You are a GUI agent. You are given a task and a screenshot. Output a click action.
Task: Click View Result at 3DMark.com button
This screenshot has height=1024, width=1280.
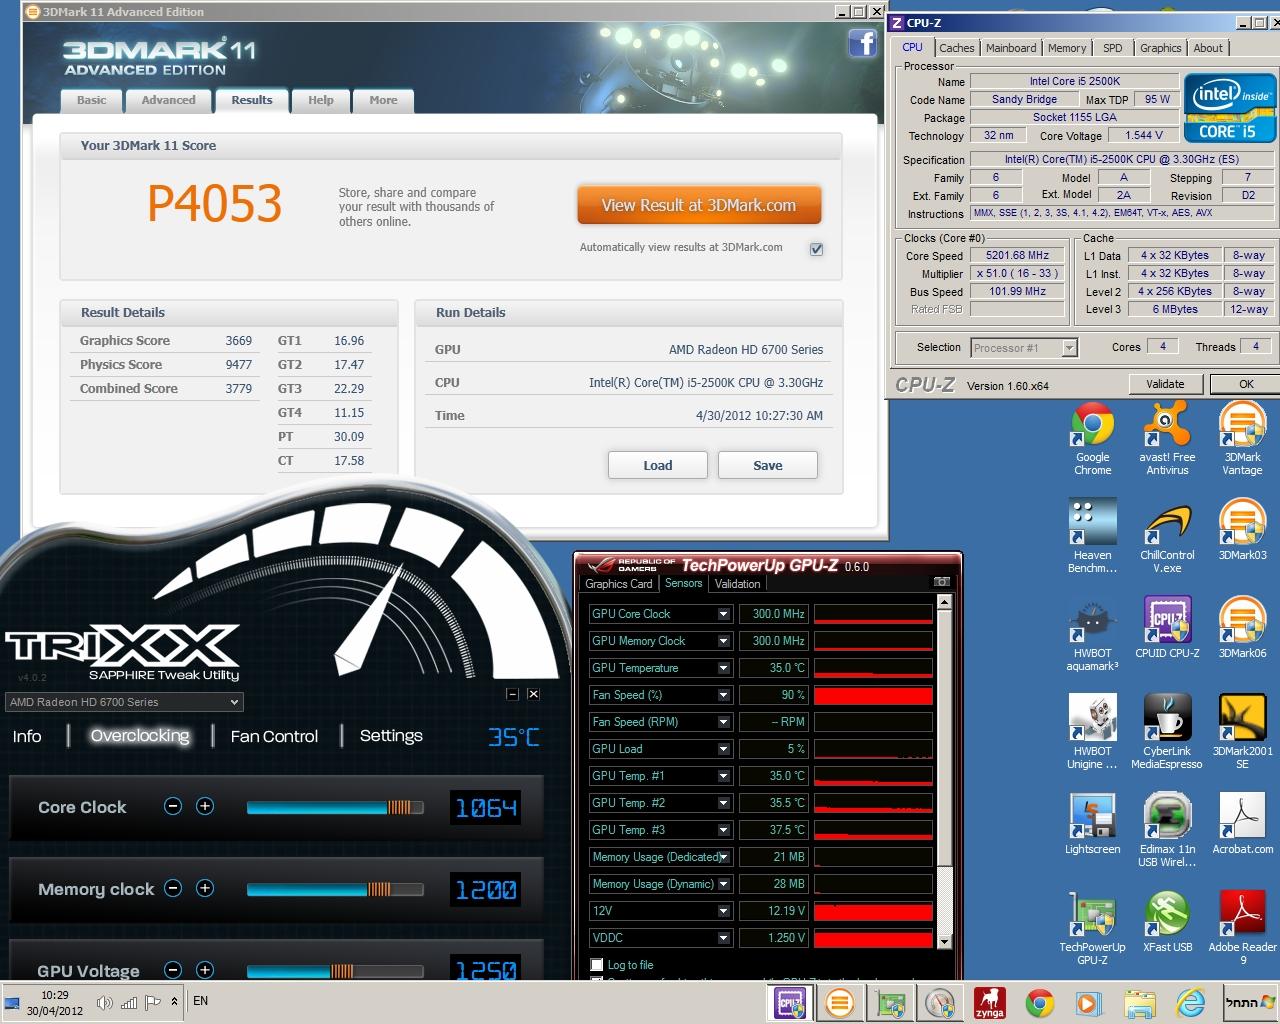pyautogui.click(x=699, y=205)
